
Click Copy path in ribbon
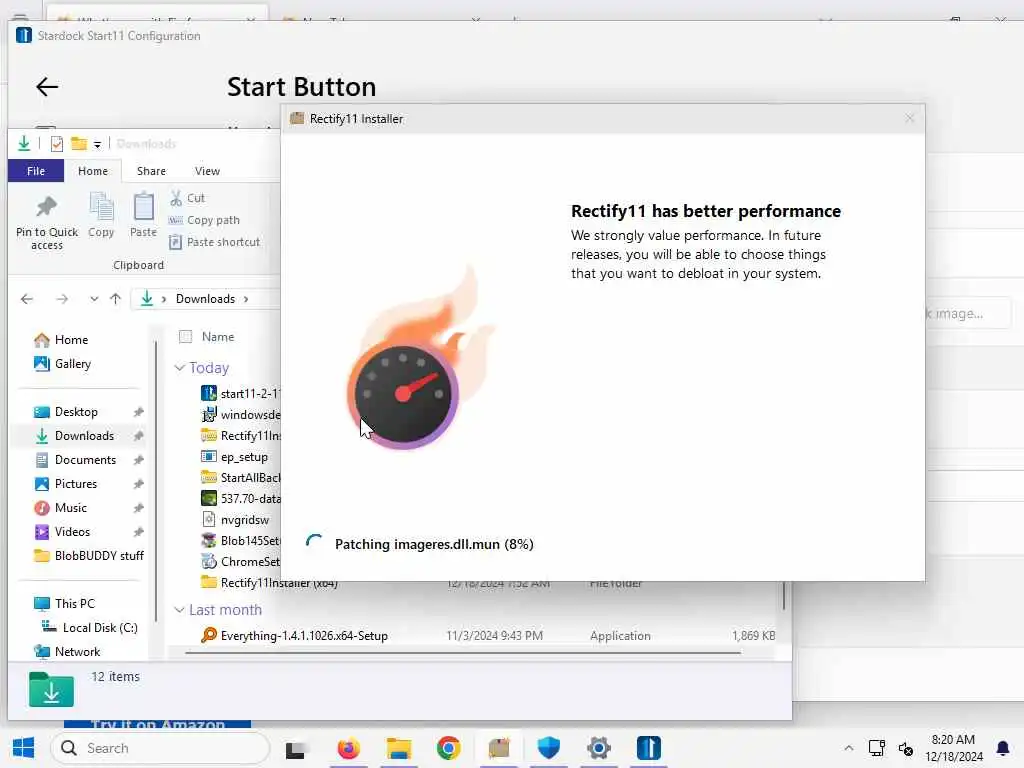pyautogui.click(x=204, y=220)
